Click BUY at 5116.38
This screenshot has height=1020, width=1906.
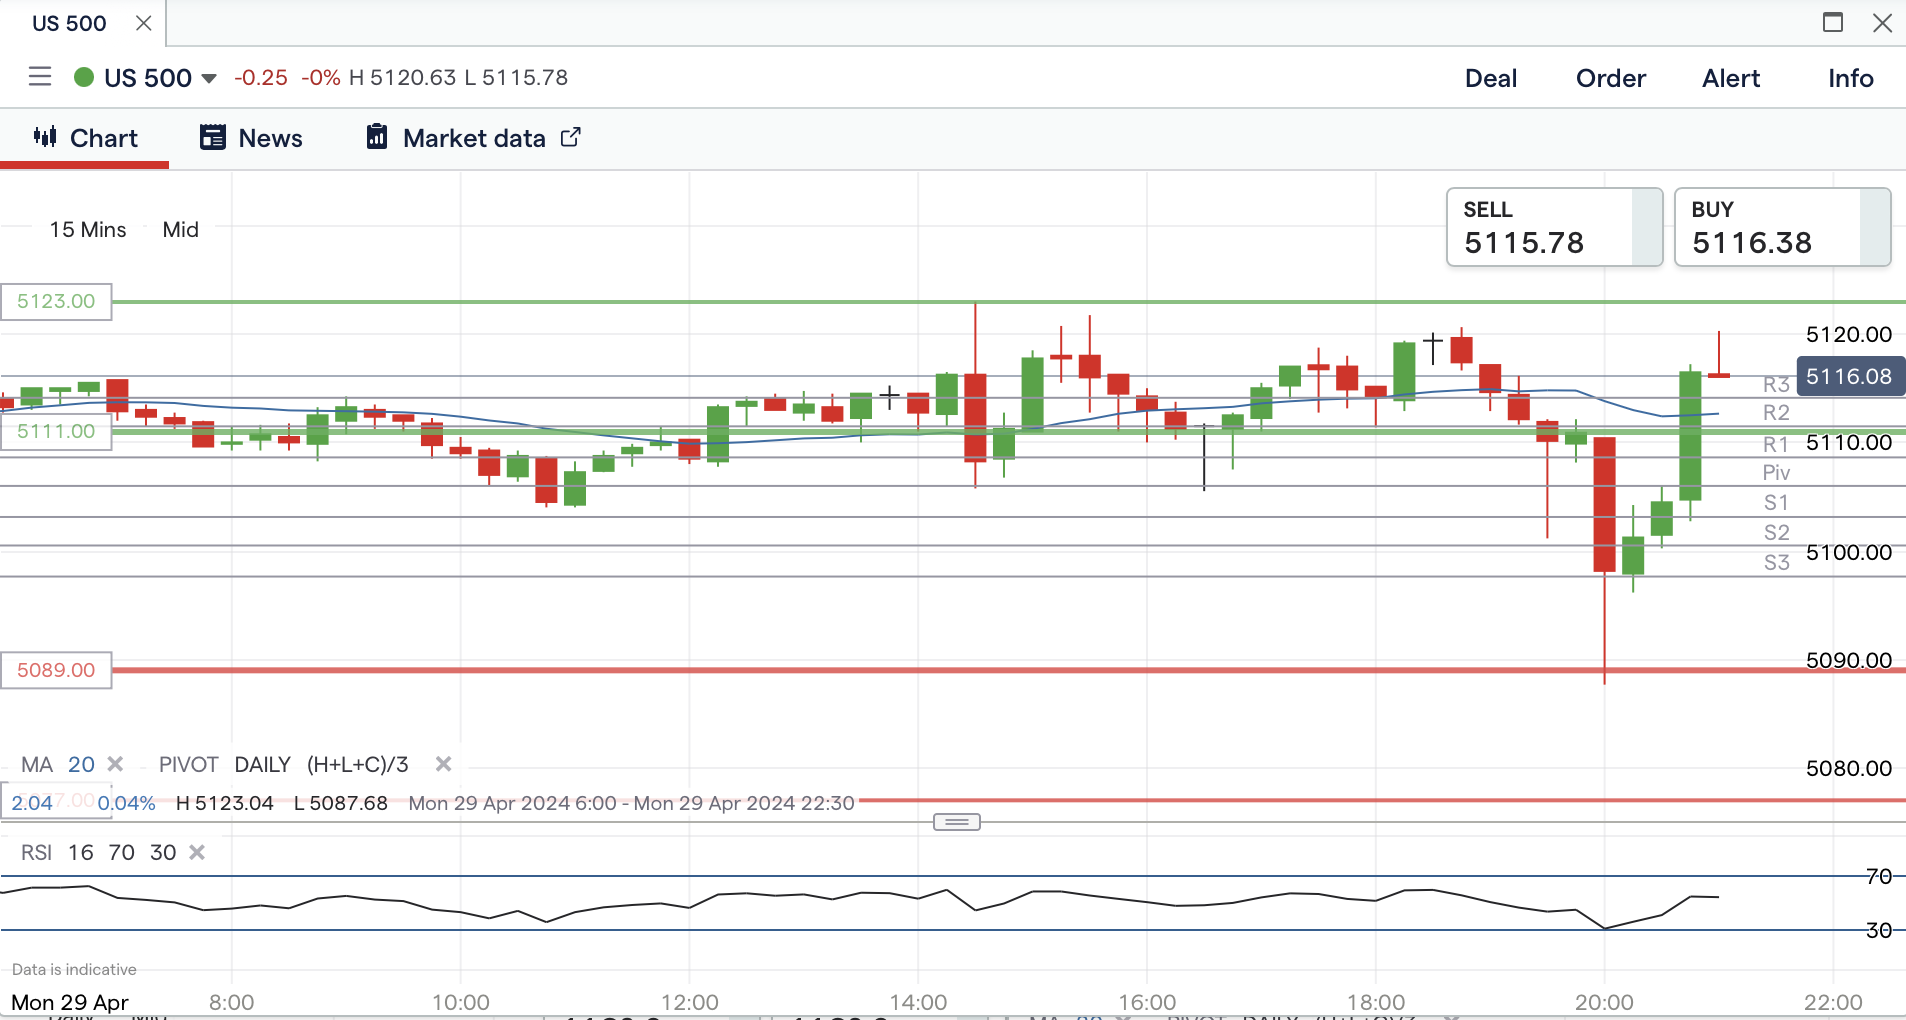tap(1782, 227)
